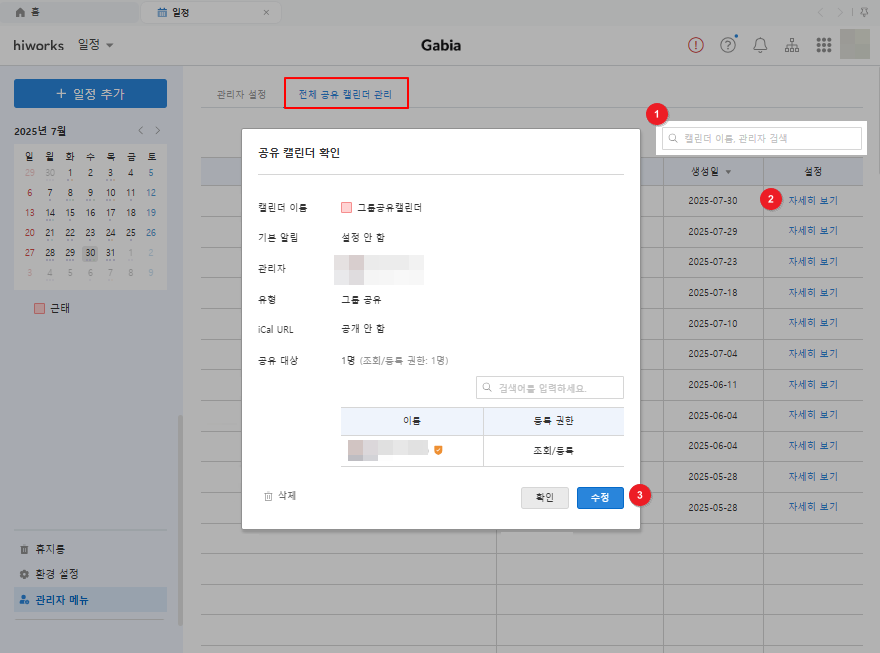Click the red exclamation alert icon
This screenshot has width=880, height=653.
(696, 45)
